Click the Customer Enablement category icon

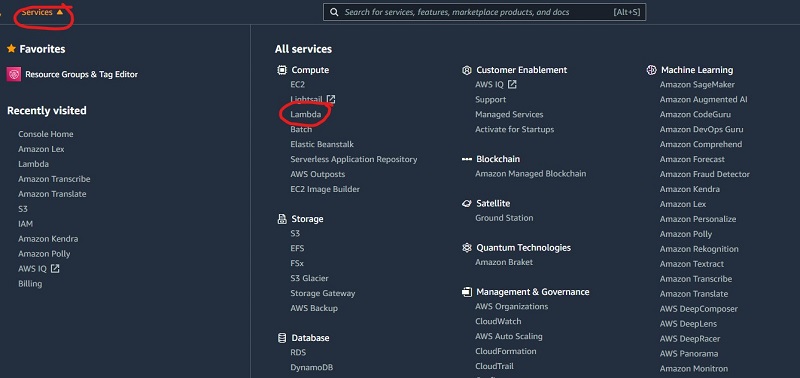click(x=466, y=70)
